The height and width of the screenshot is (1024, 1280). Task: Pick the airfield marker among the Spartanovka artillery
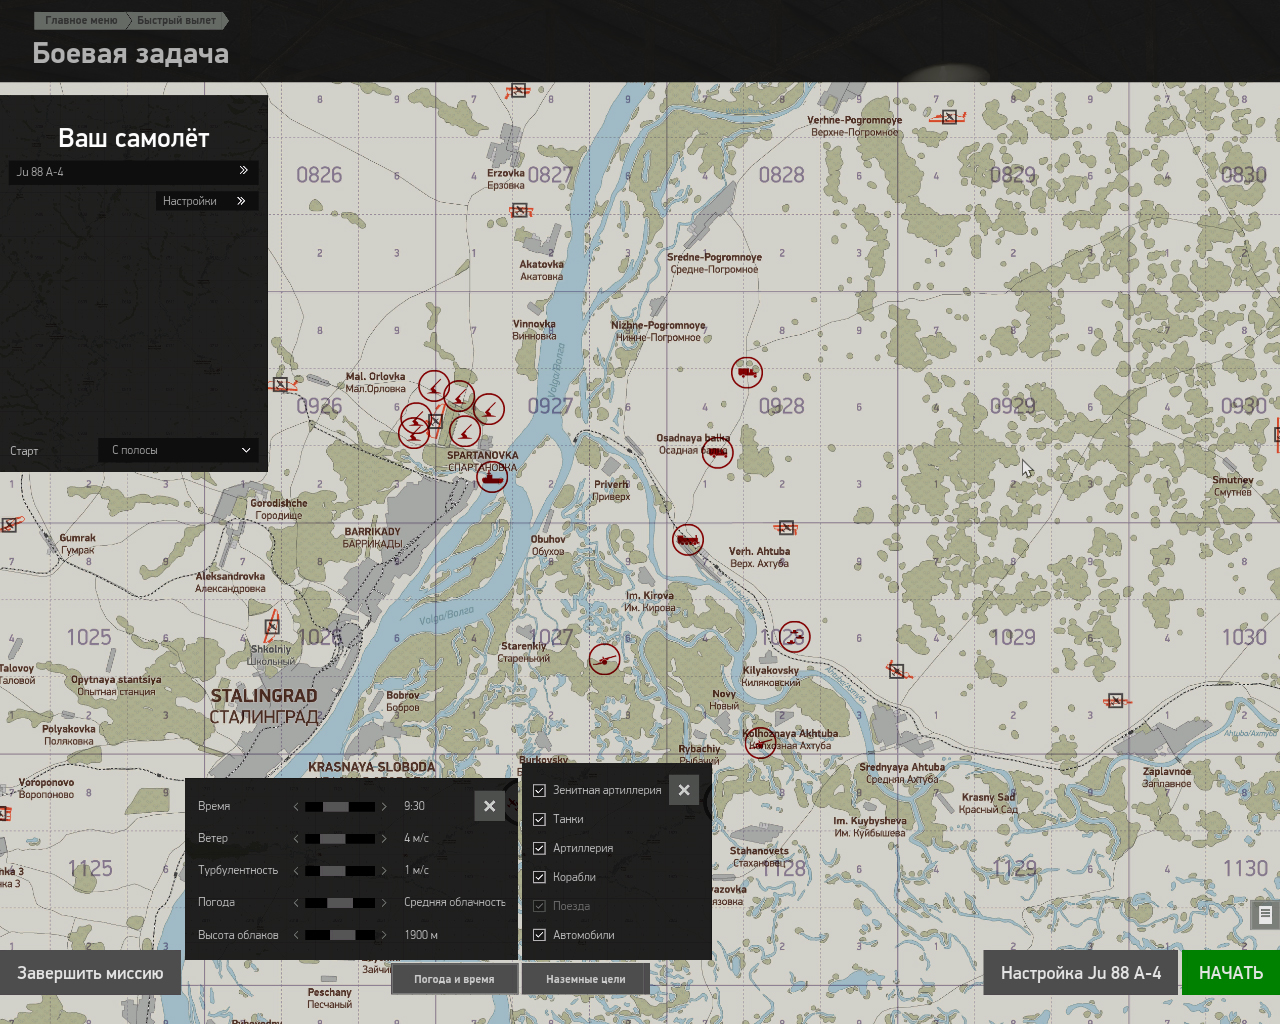(x=435, y=421)
